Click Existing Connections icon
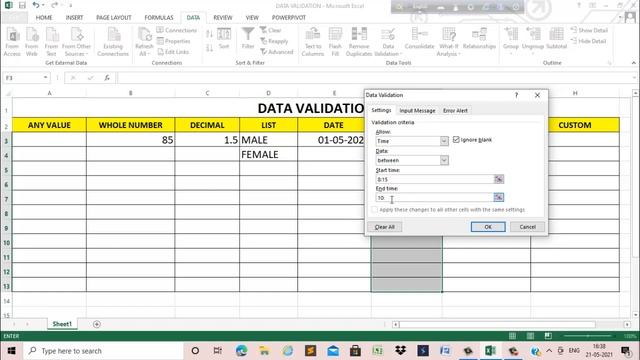 (x=113, y=42)
